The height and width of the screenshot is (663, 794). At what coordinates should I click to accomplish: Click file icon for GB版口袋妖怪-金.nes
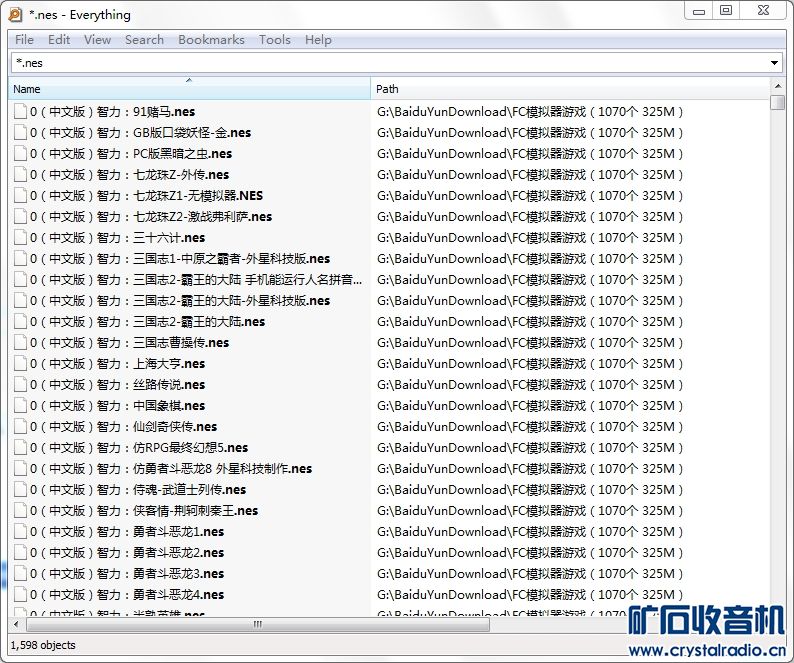coord(20,133)
